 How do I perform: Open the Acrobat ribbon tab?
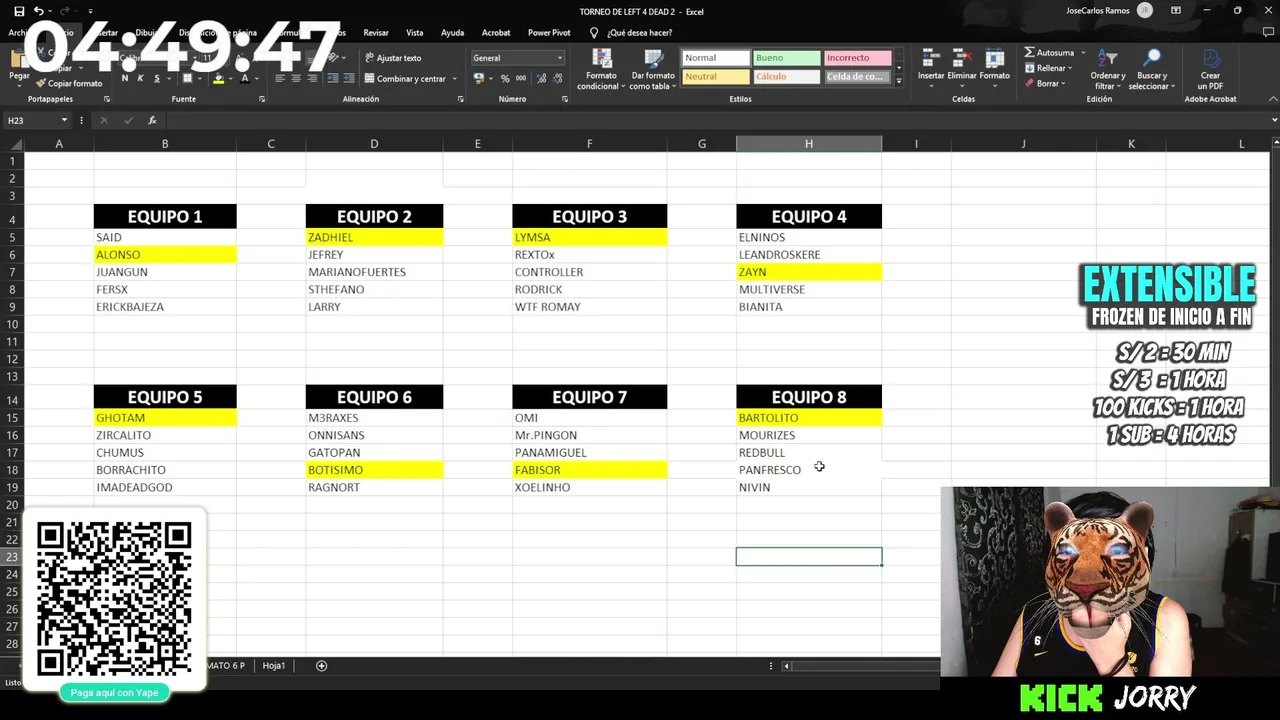coord(496,33)
